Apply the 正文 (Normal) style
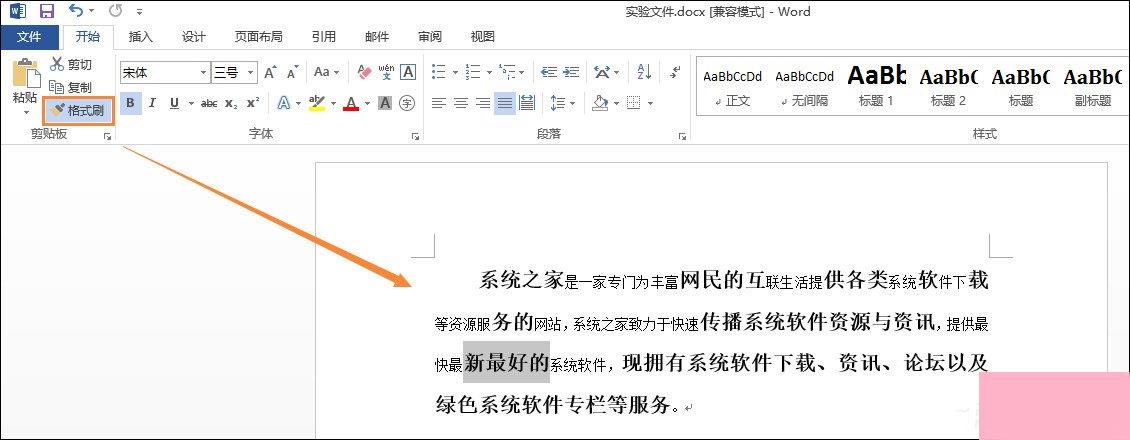This screenshot has width=1130, height=440. click(x=732, y=86)
